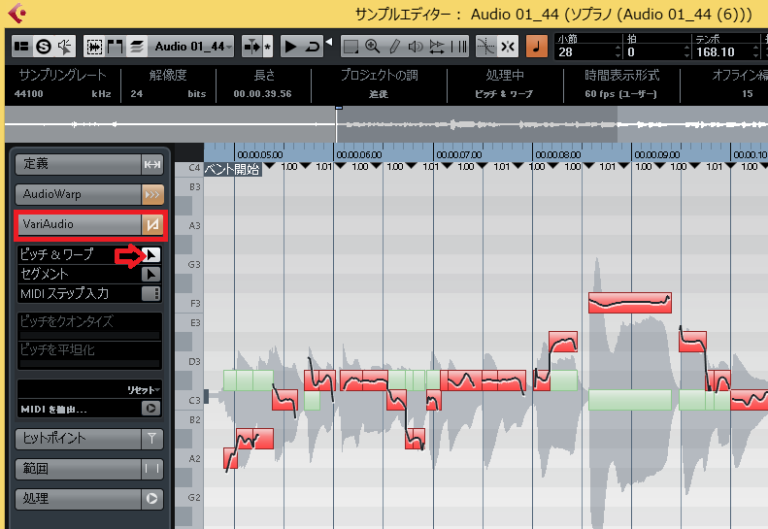
Task: Open the ヒットポイント tab
Action: click(x=78, y=439)
